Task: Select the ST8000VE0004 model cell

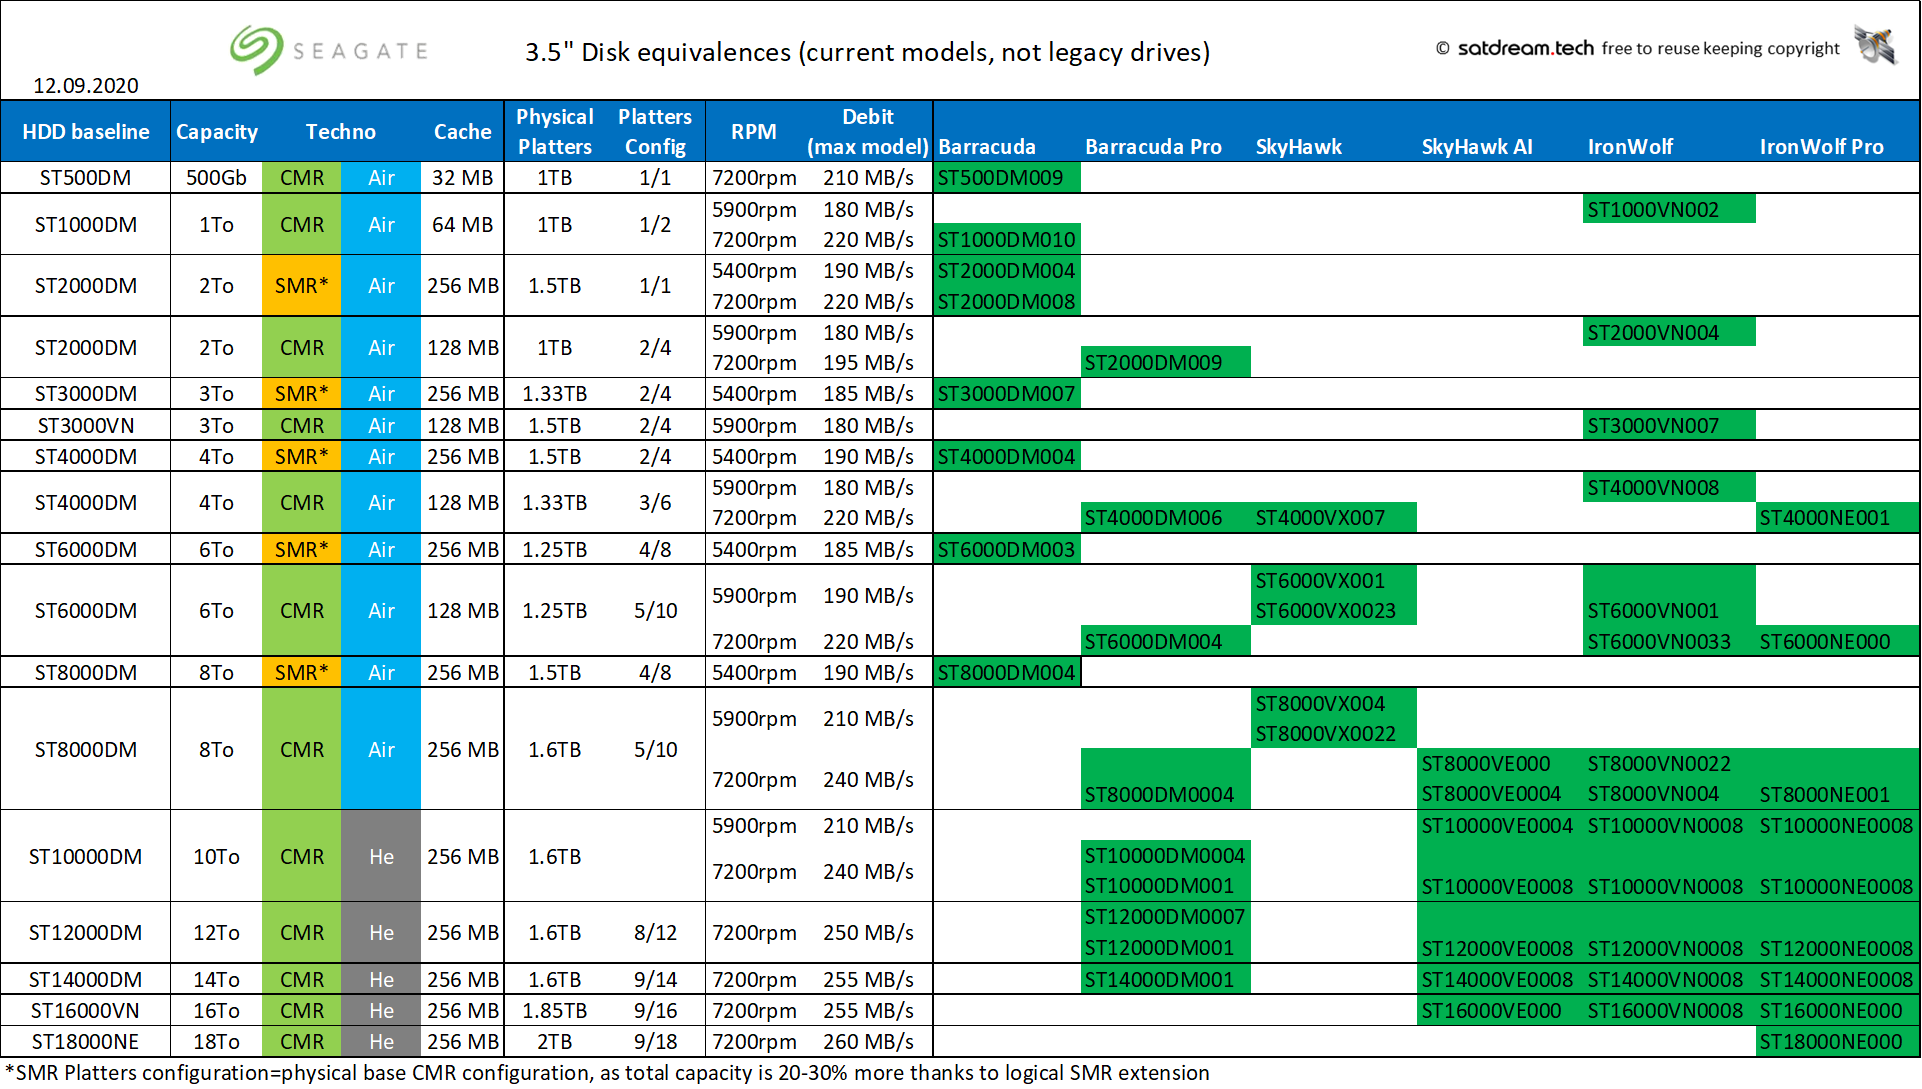Action: pos(1500,794)
